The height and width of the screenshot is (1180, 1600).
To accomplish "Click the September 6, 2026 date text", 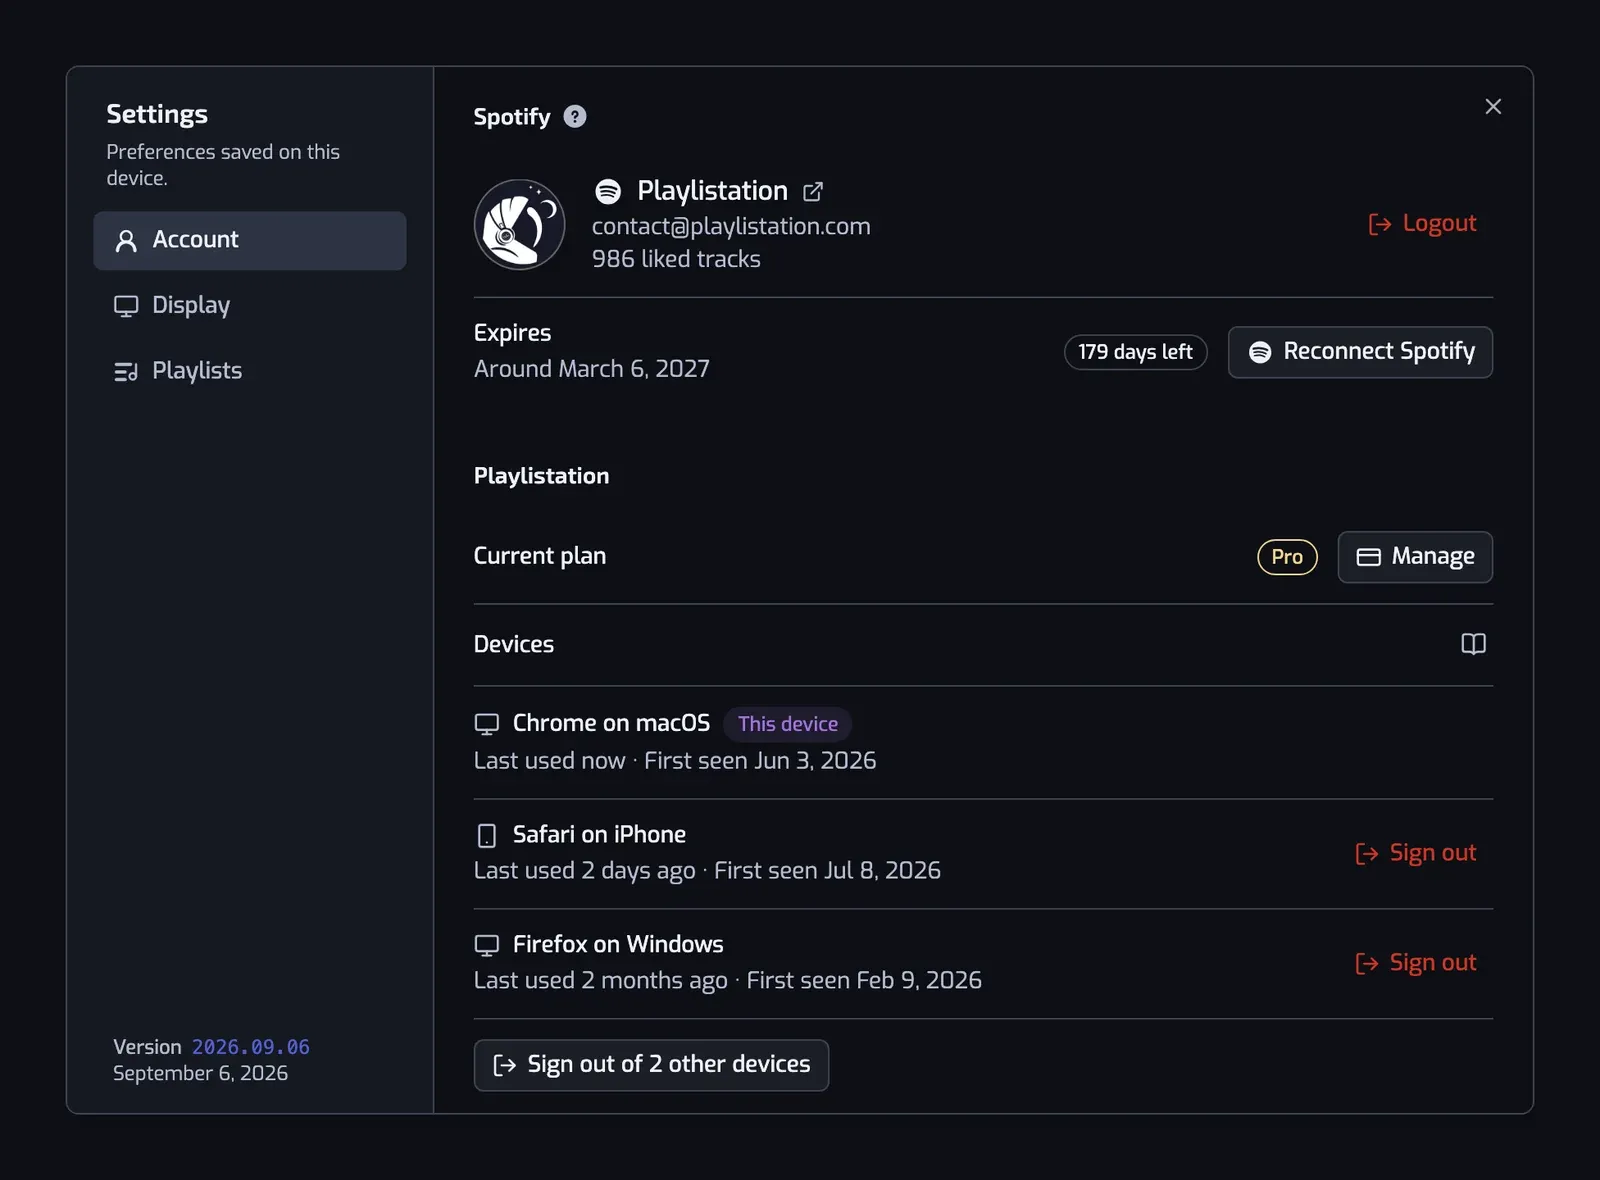I will (x=200, y=1073).
